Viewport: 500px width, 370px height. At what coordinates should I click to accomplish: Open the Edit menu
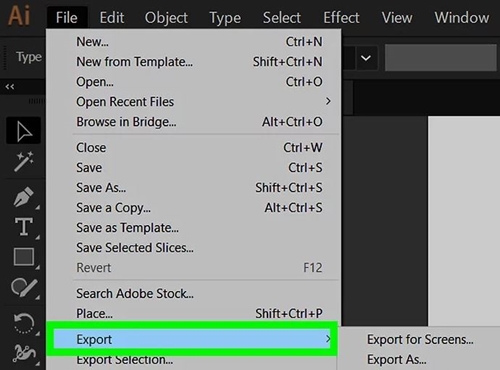click(112, 18)
